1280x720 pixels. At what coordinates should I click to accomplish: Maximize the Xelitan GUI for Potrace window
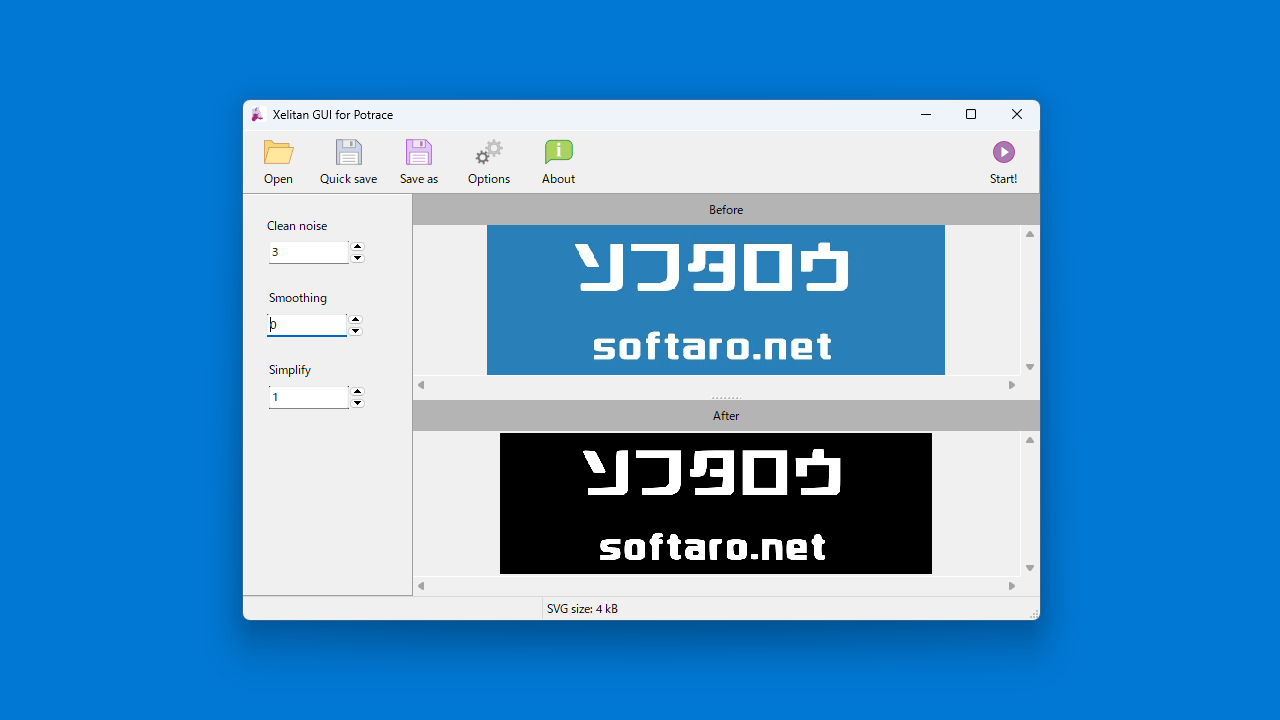[971, 115]
